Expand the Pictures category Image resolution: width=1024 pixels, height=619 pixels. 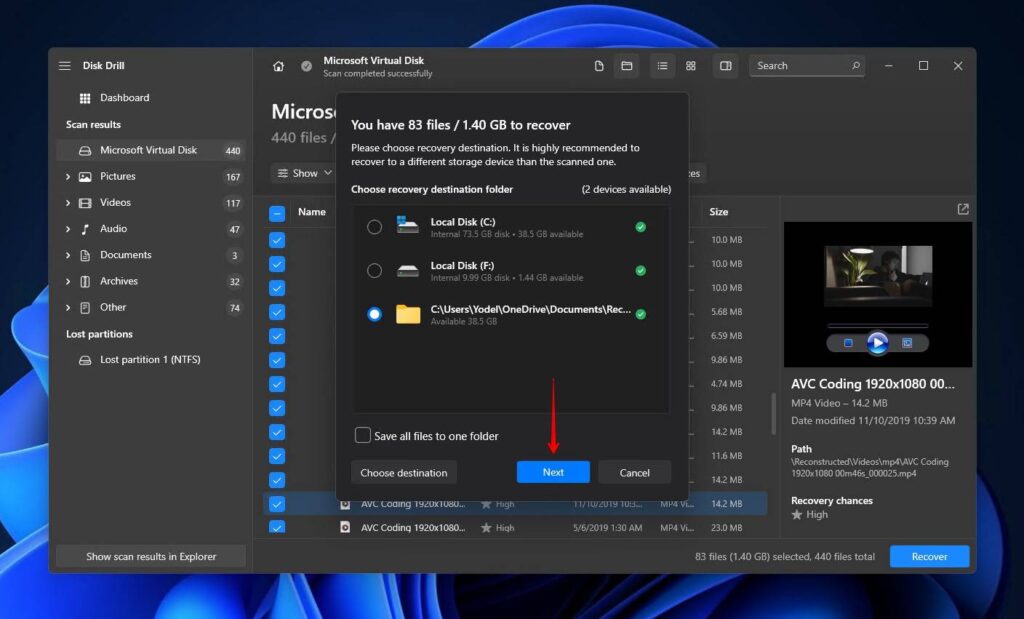(x=68, y=177)
